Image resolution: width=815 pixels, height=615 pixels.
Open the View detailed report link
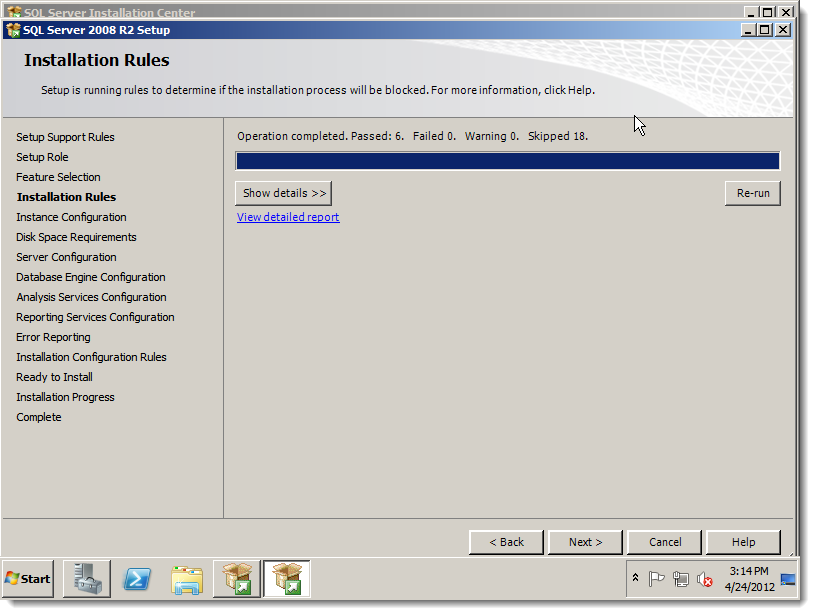click(288, 217)
